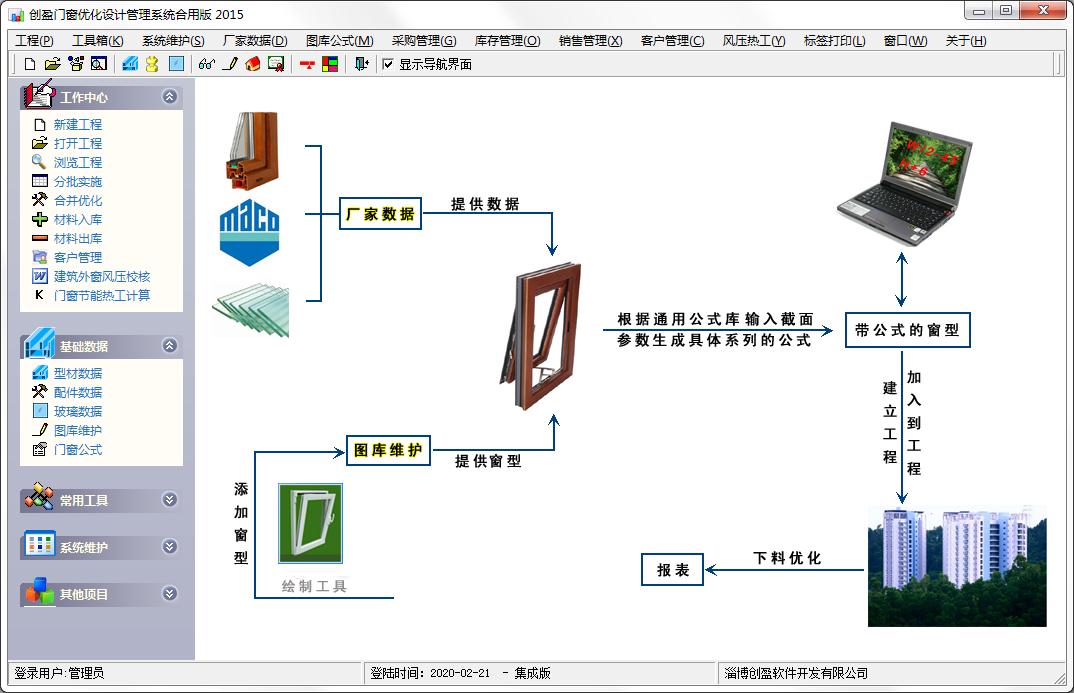This screenshot has height=693, width=1074.
Task: Open the 窗口(W) menu
Action: point(906,40)
